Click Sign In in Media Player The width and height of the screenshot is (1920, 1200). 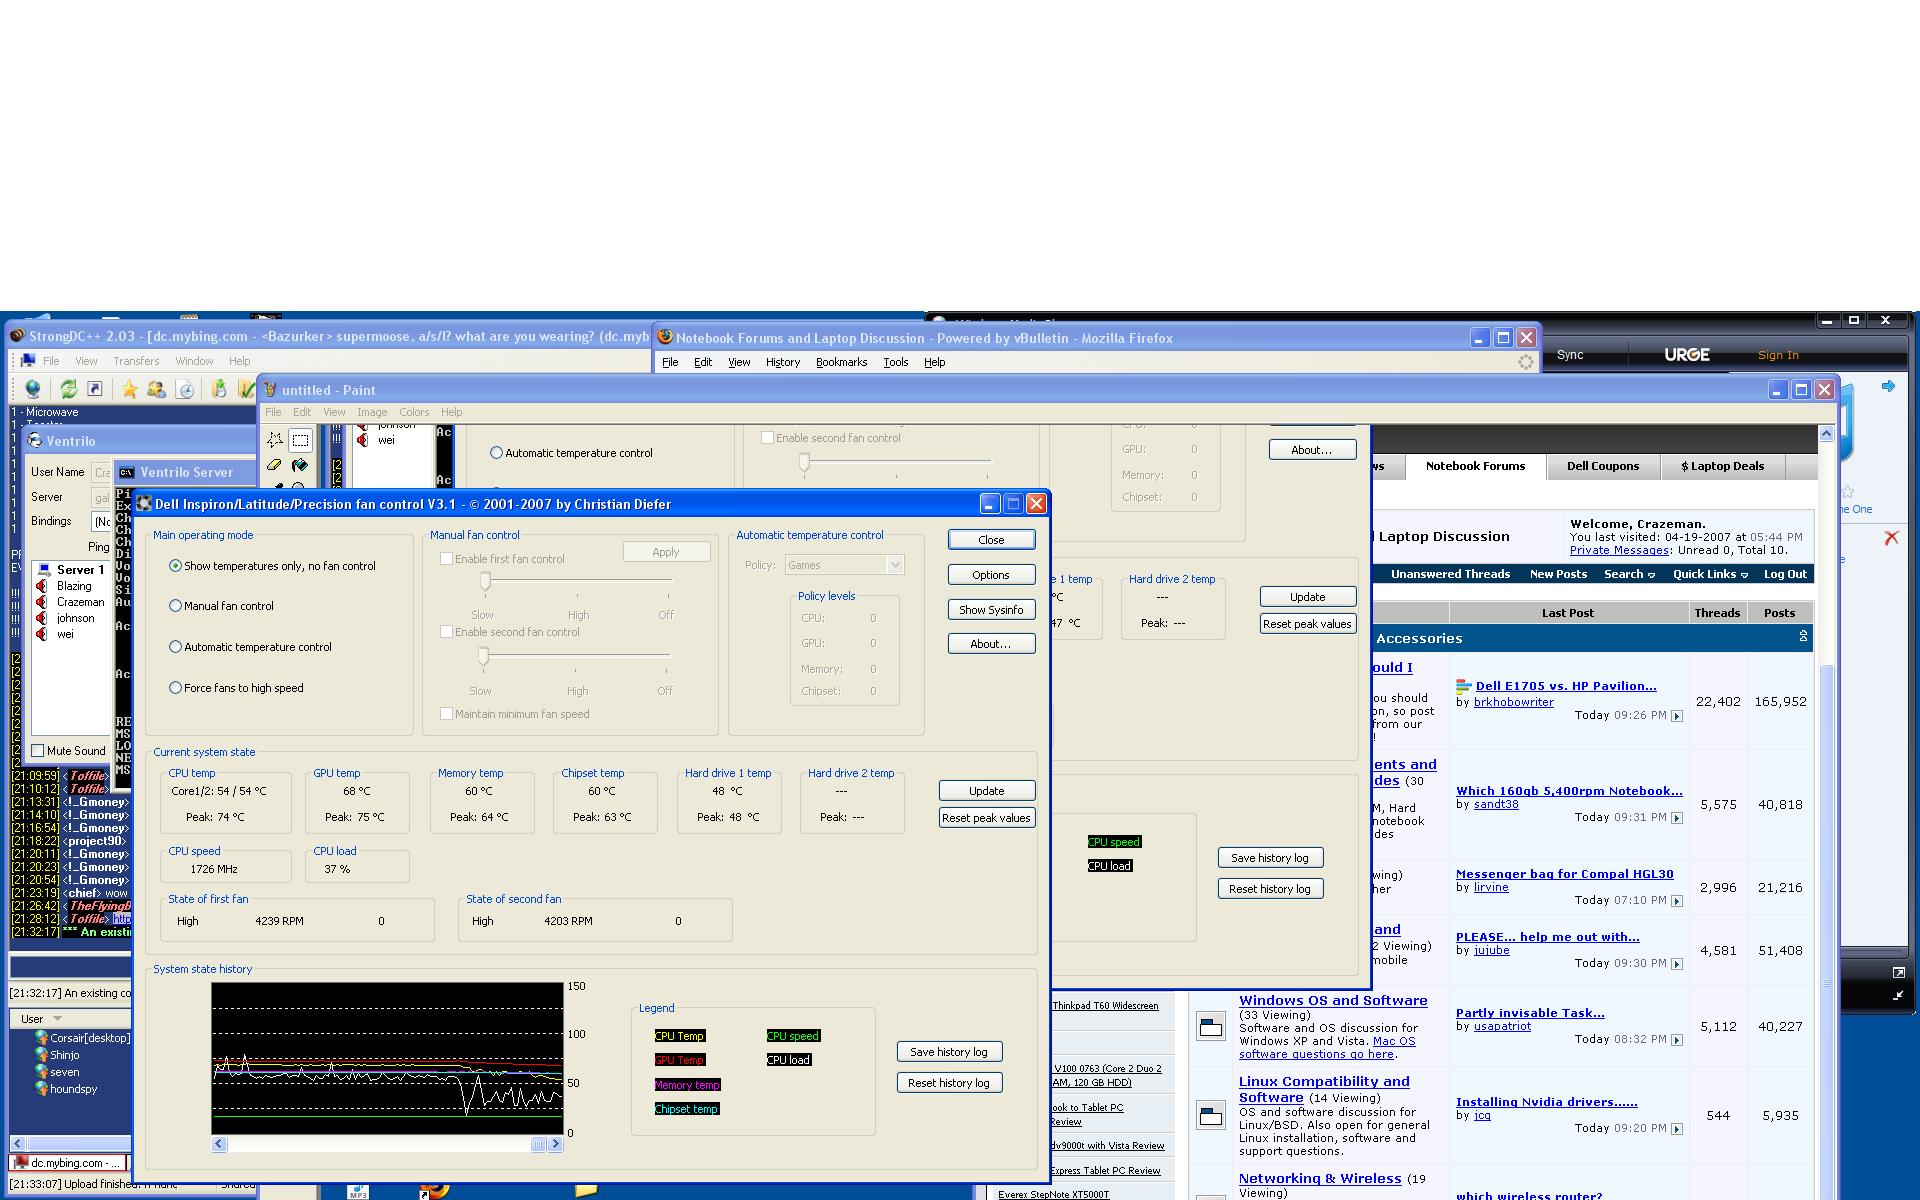1778,355
